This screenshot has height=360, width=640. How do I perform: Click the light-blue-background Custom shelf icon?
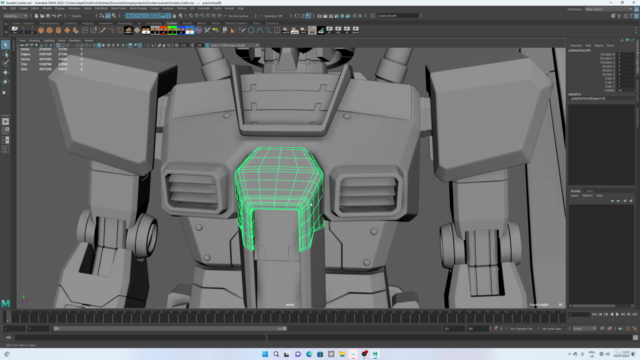click(x=190, y=30)
